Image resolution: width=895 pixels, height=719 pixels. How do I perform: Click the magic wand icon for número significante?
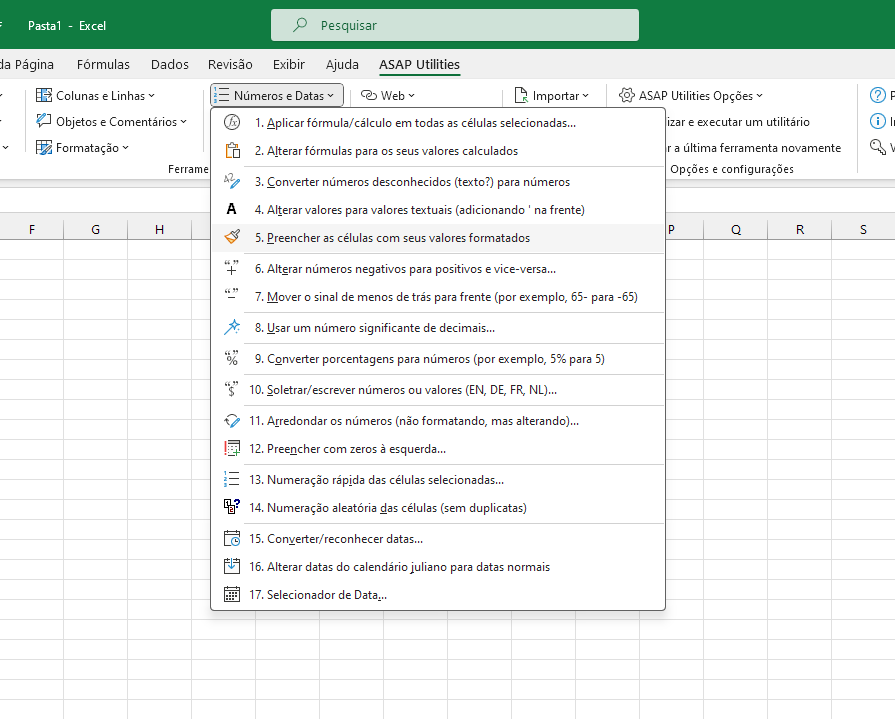click(232, 328)
